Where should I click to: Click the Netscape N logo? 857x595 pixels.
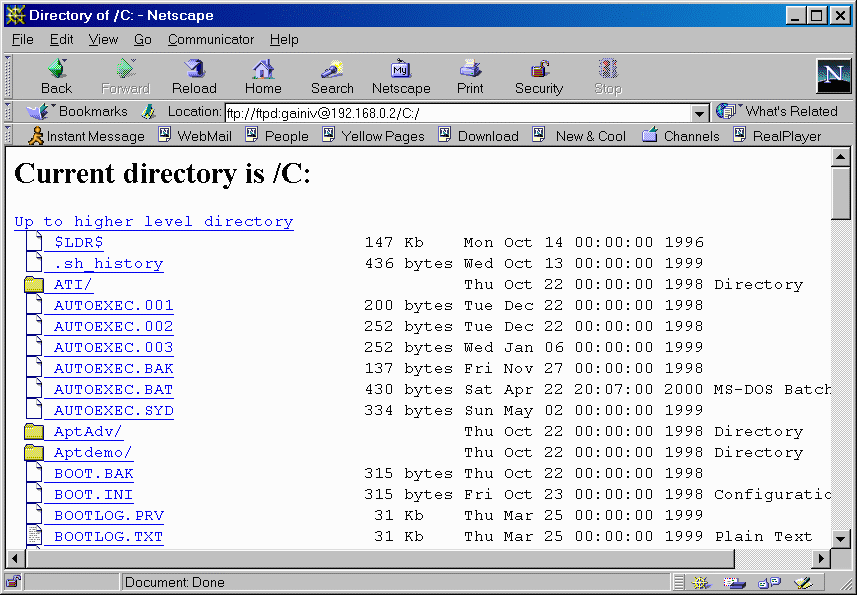833,76
